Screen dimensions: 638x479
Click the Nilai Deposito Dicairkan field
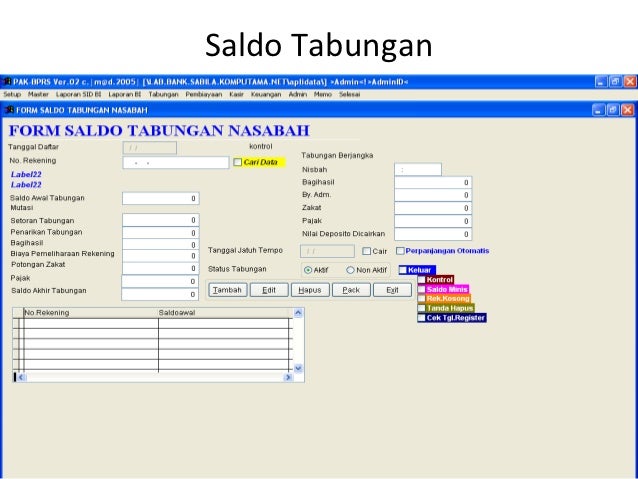pos(433,234)
